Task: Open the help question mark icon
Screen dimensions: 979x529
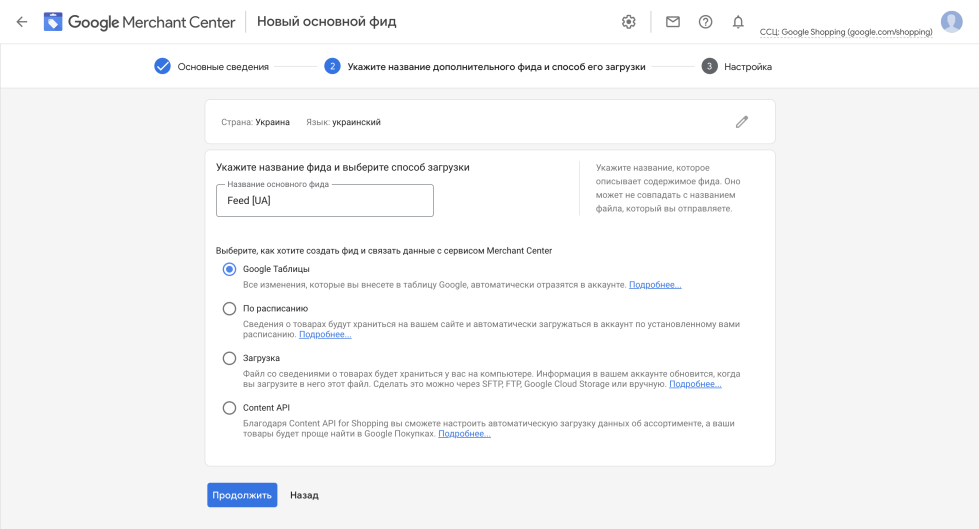Action: [x=706, y=22]
